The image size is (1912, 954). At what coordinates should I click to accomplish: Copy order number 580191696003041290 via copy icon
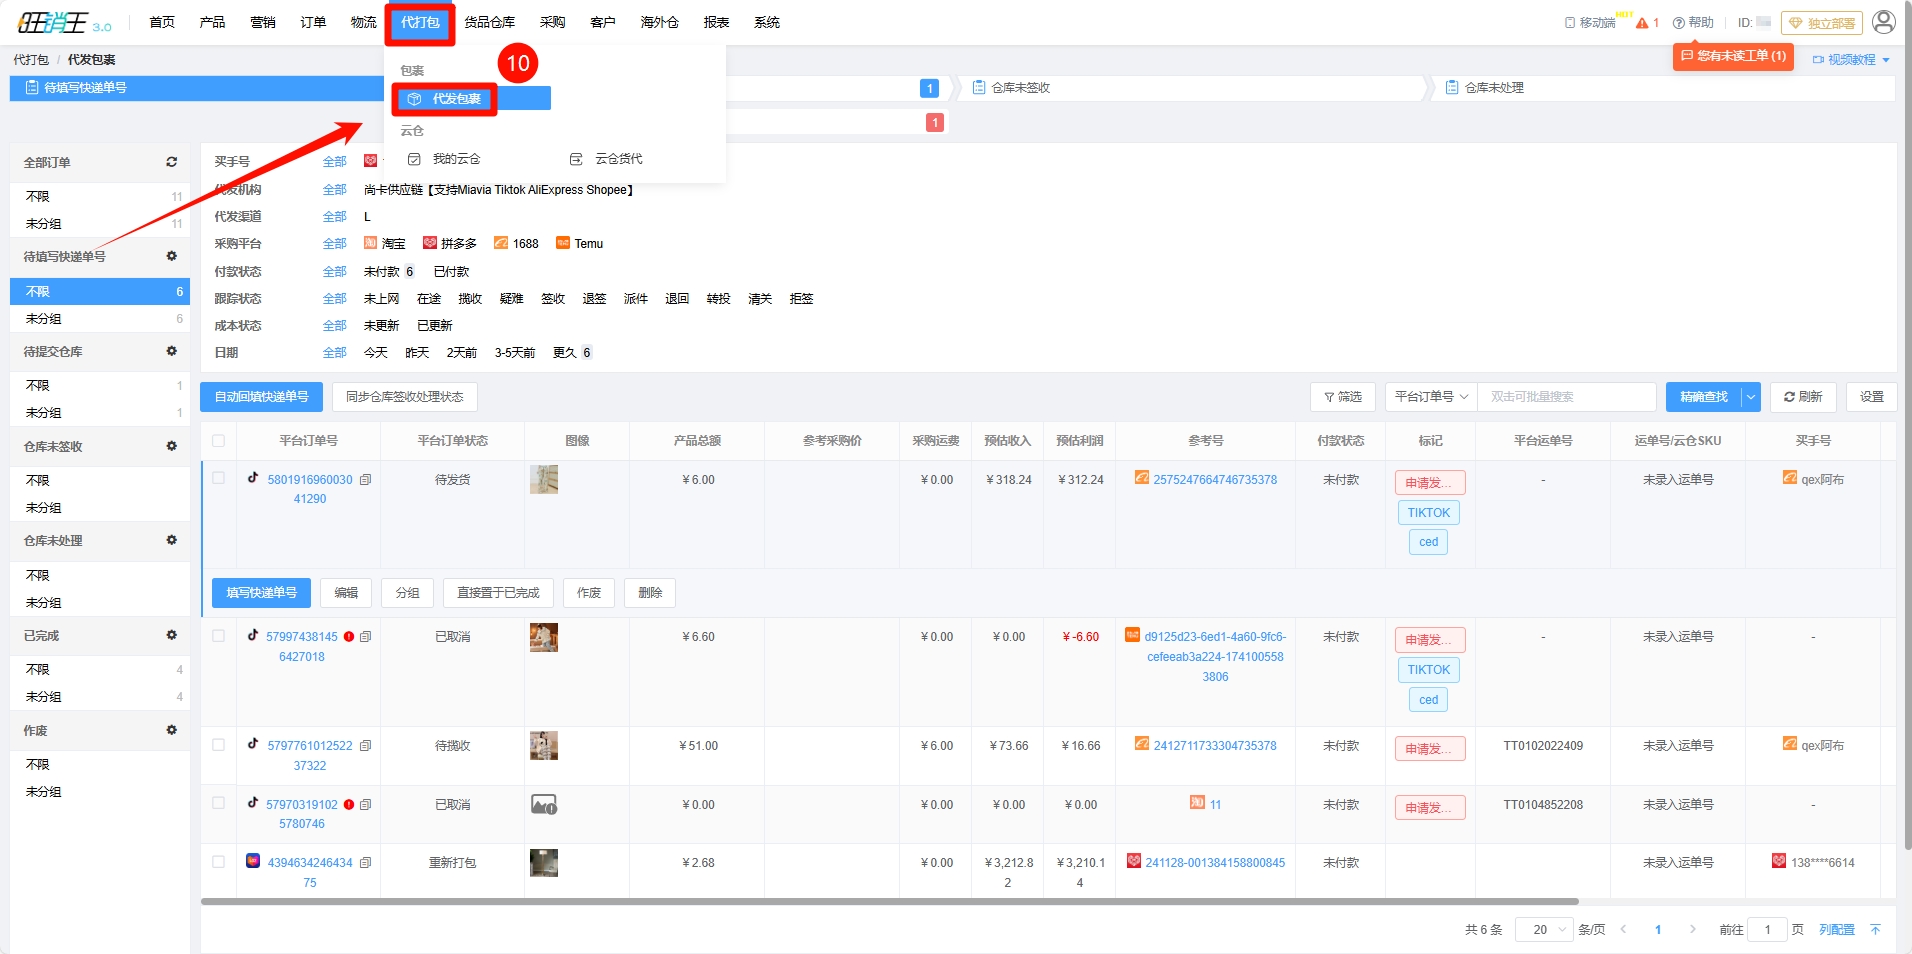366,480
